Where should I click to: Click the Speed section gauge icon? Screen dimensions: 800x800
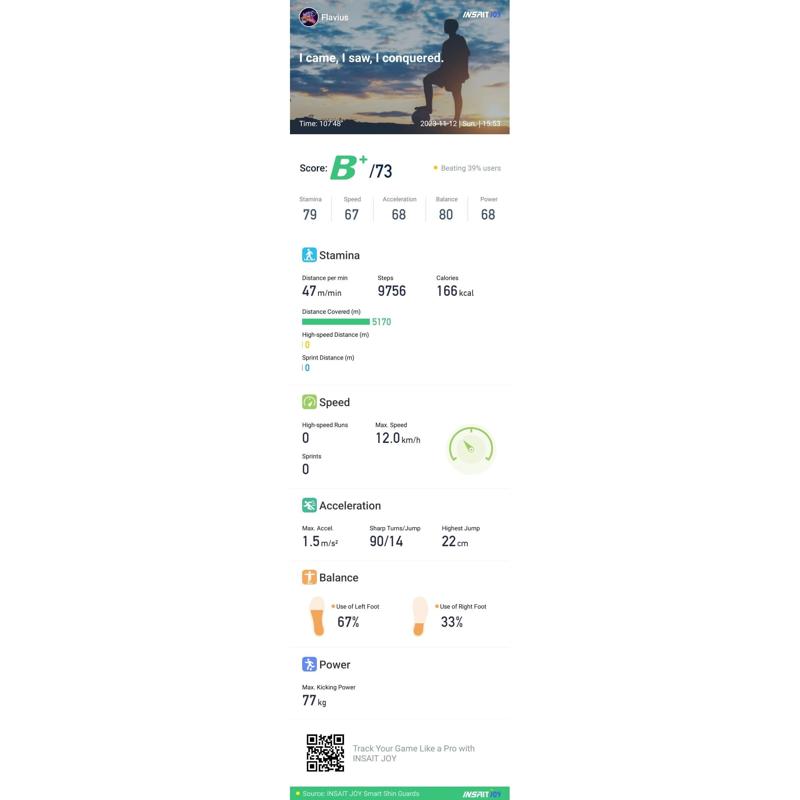(309, 402)
